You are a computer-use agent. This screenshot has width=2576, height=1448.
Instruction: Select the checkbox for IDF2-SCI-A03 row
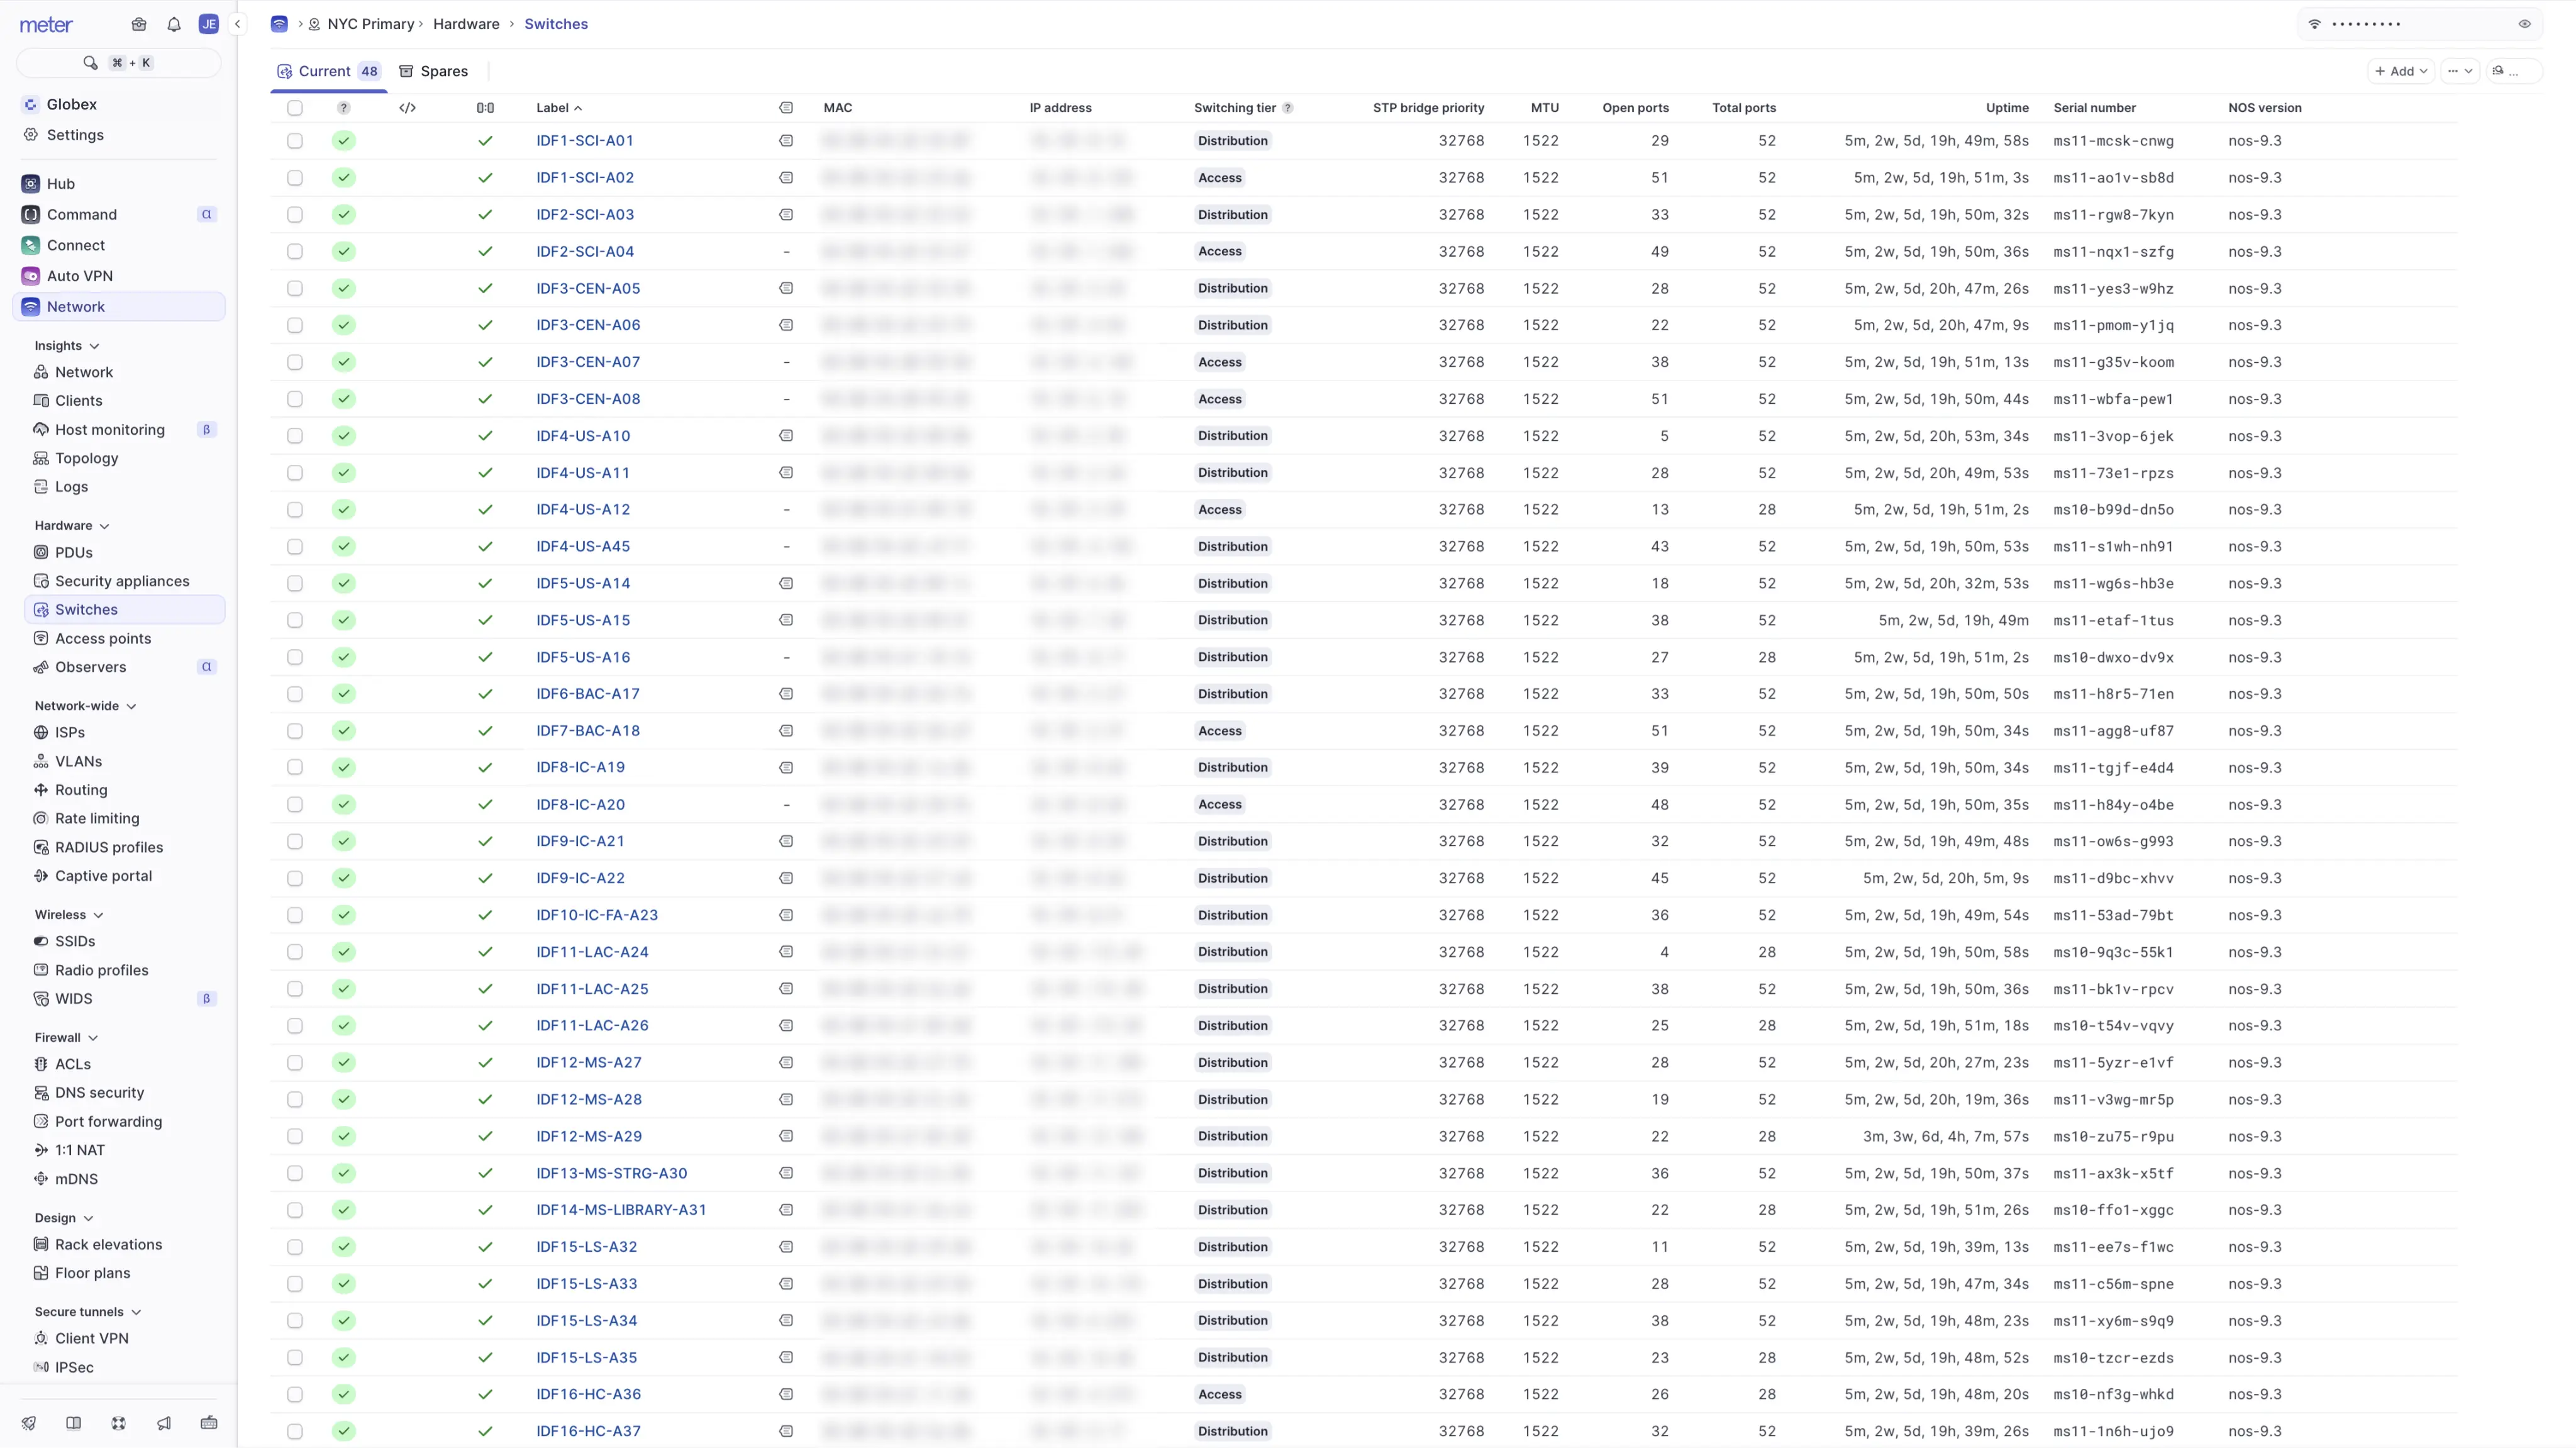pyautogui.click(x=295, y=215)
